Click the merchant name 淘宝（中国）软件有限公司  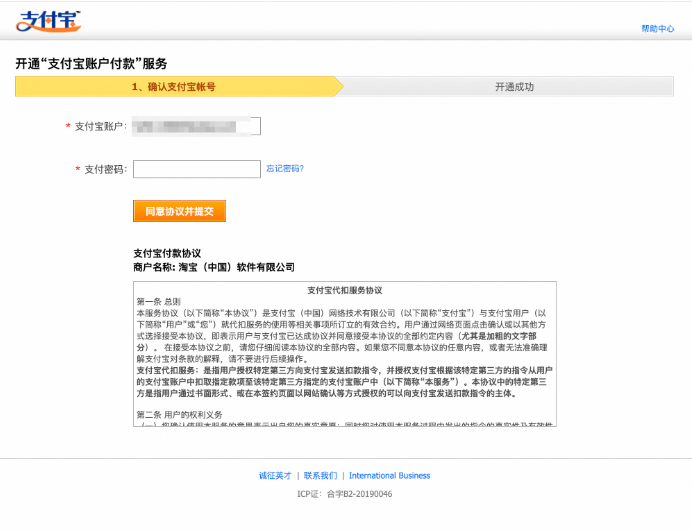pos(237,267)
